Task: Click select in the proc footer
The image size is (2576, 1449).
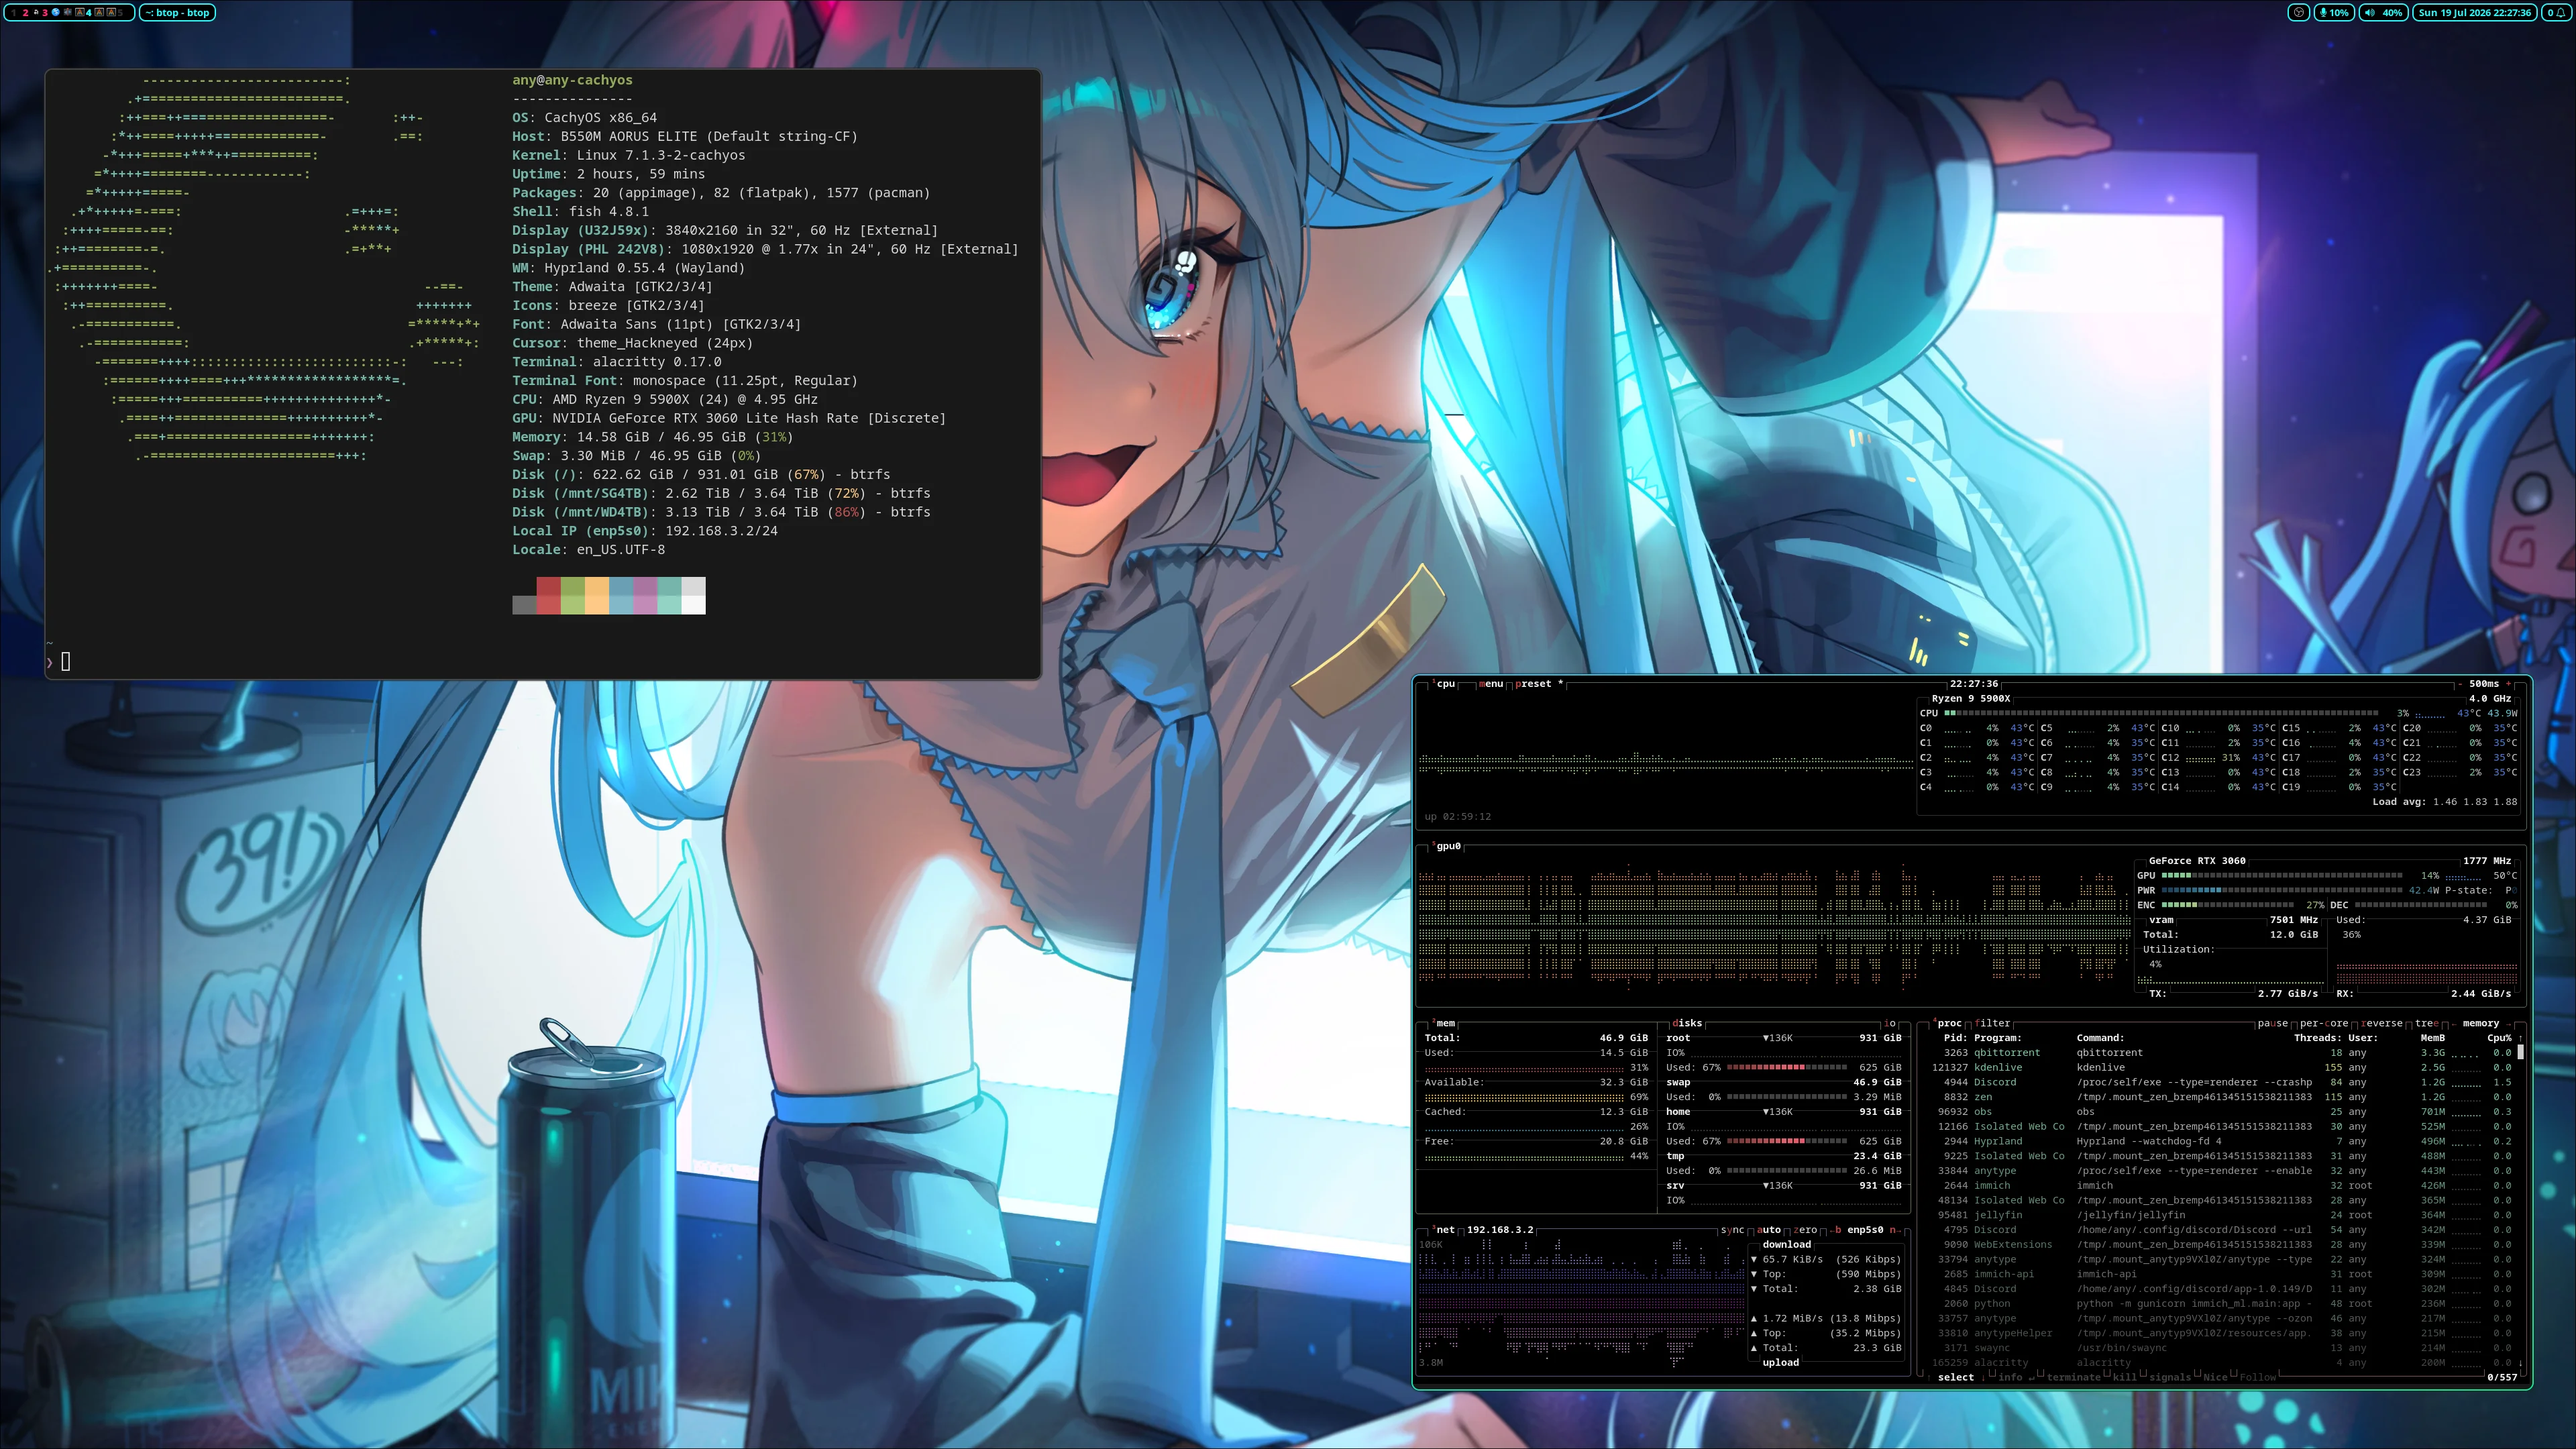Action: coord(1956,1378)
